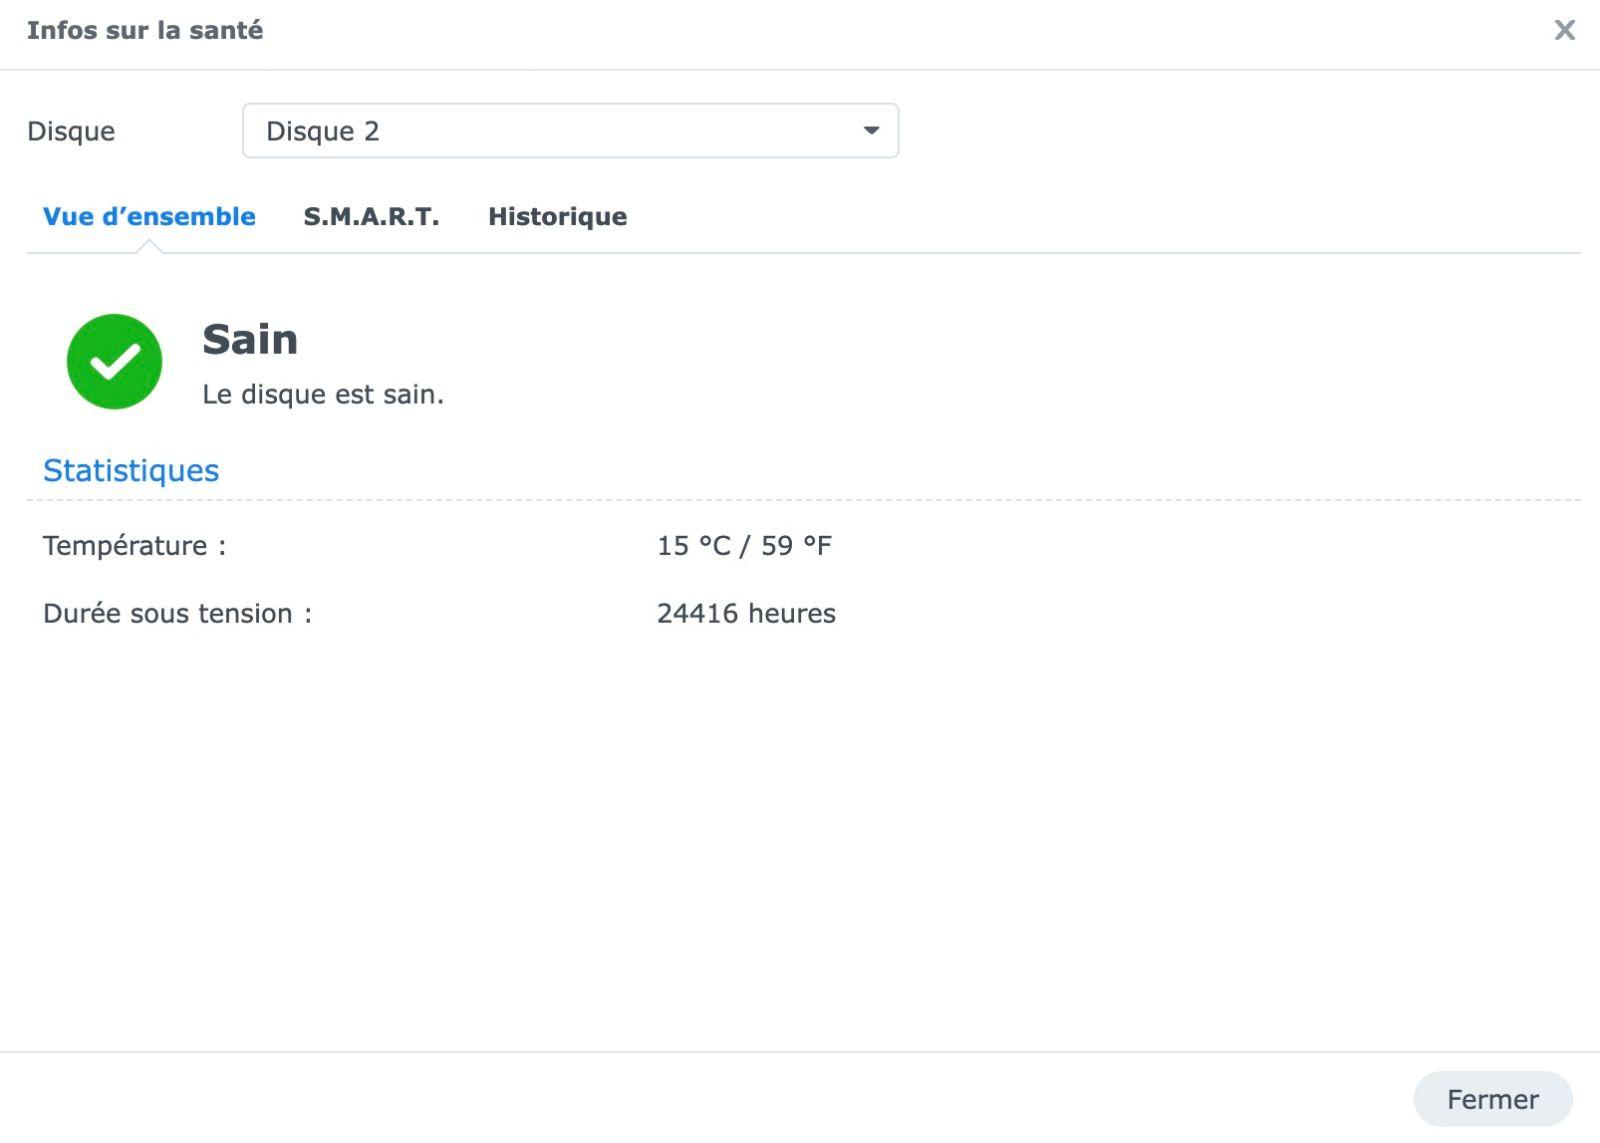Close the Infos sur la santé dialog

click(x=1564, y=30)
